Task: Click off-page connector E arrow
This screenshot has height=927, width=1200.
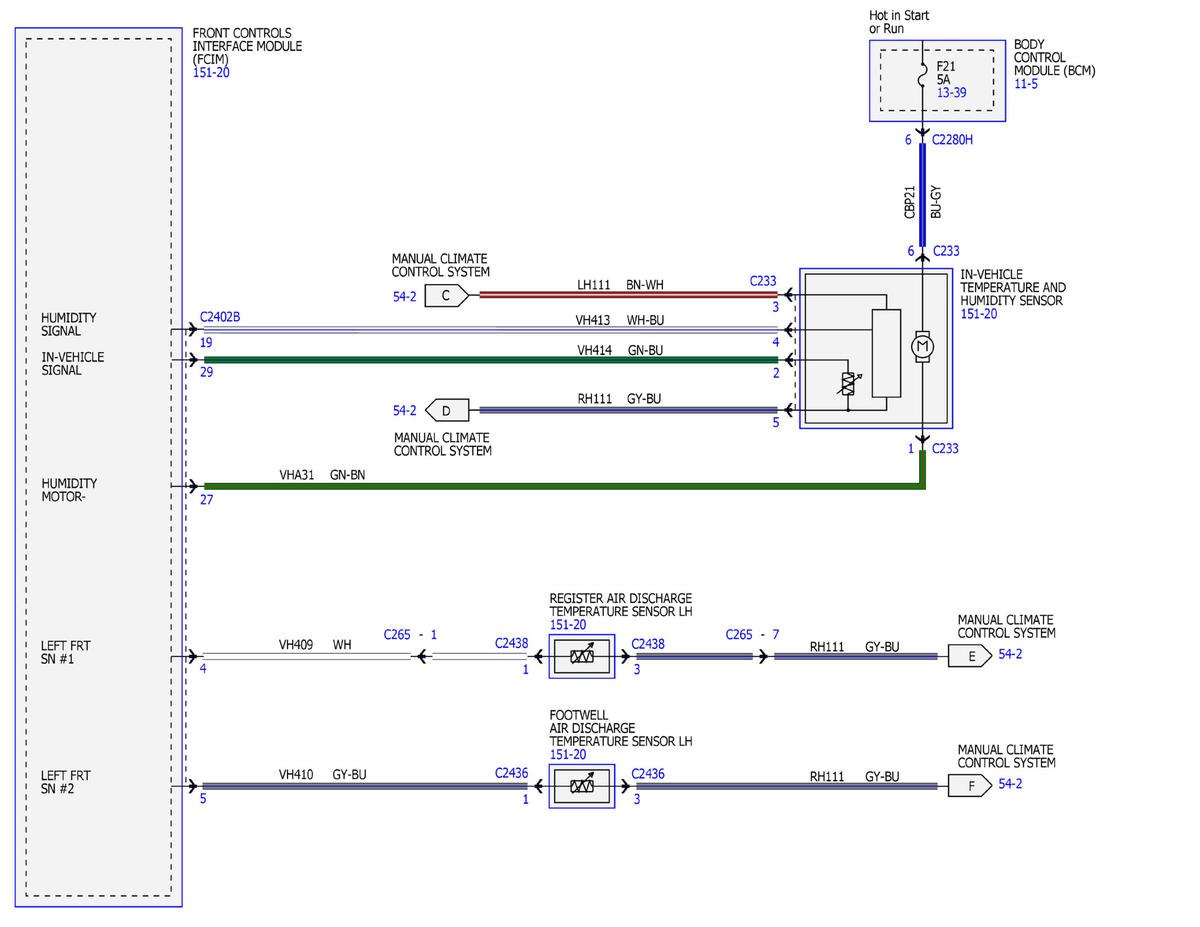Action: 971,657
